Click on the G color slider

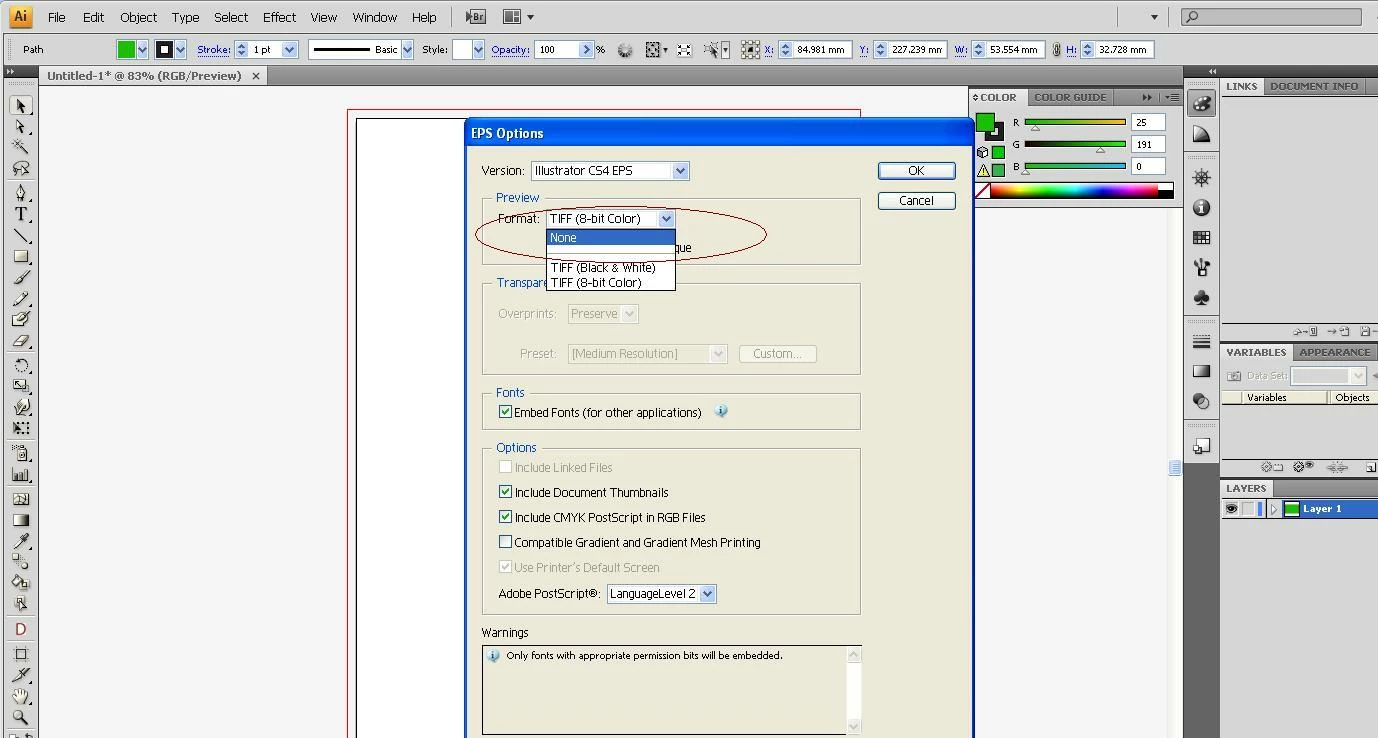tap(1075, 145)
